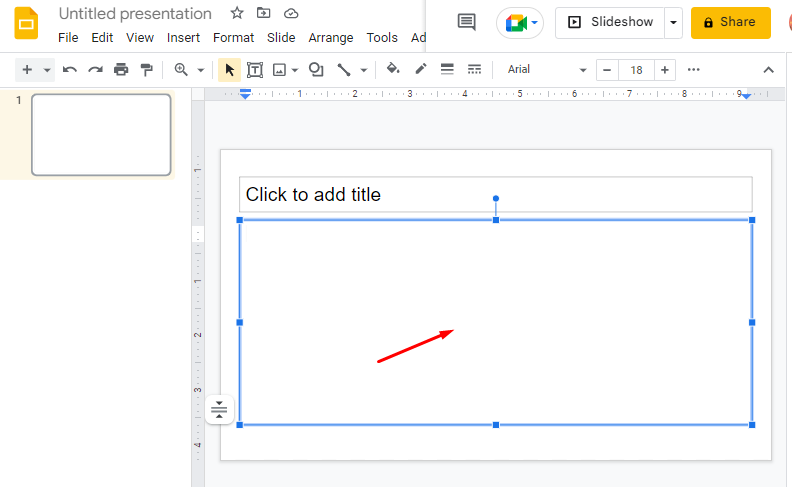Image resolution: width=792 pixels, height=487 pixels.
Task: Open the Format menu
Action: coord(233,38)
